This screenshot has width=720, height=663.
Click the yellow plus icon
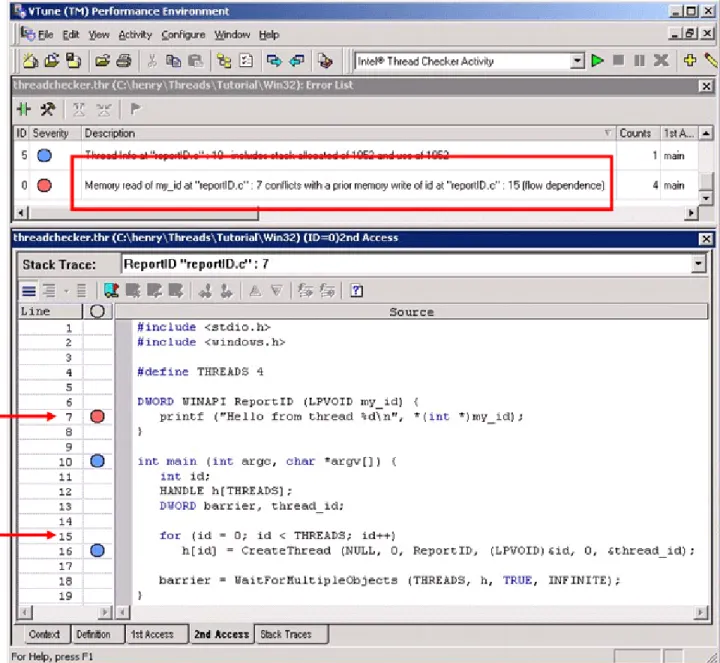click(690, 61)
